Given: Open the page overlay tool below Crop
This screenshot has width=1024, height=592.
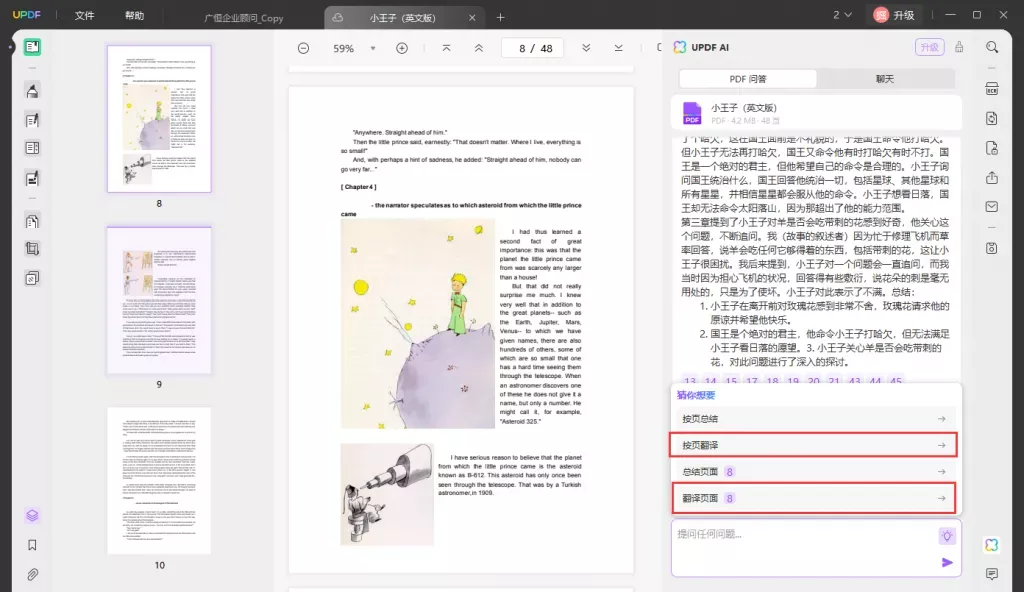Looking at the screenshot, I should (x=32, y=278).
